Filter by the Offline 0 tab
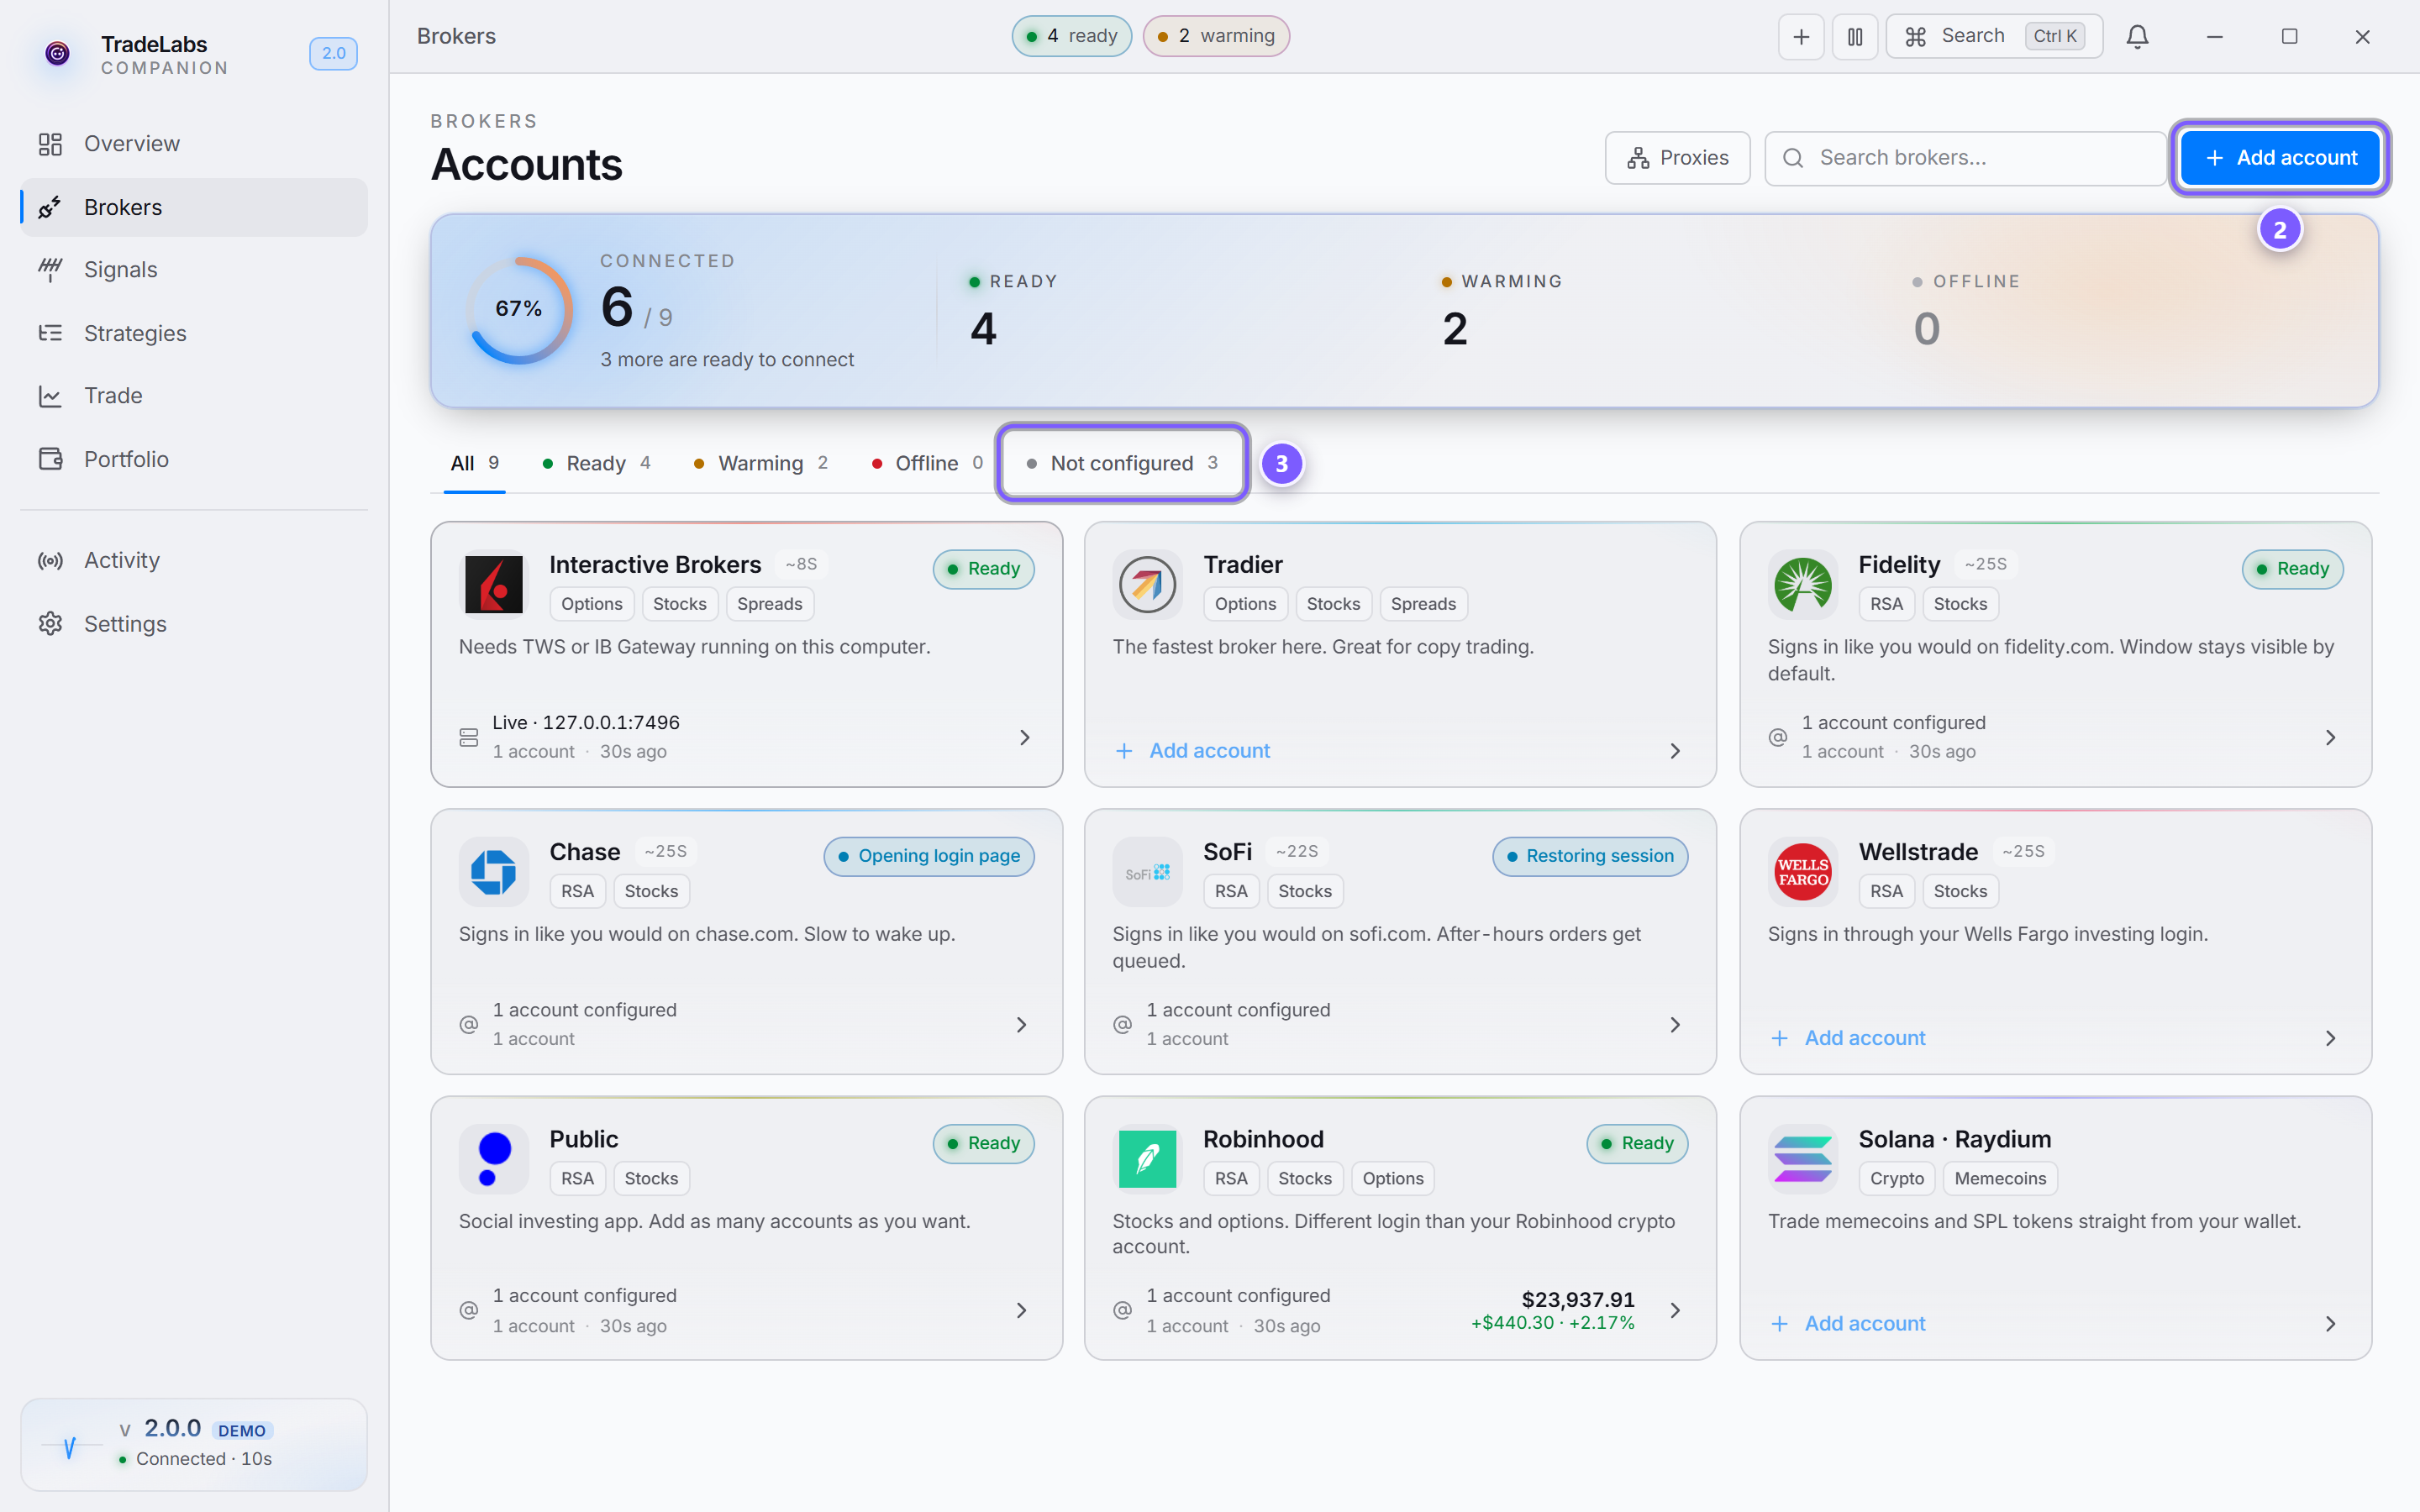The height and width of the screenshot is (1512, 2420). coord(927,463)
